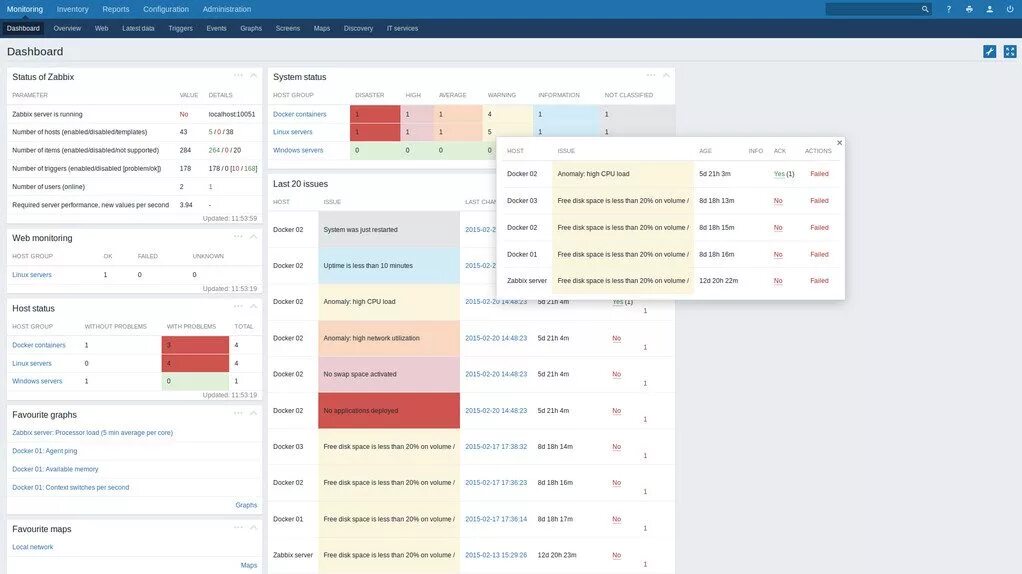Click the Maps link under Favourite maps
The width and height of the screenshot is (1022, 574).
(x=249, y=566)
